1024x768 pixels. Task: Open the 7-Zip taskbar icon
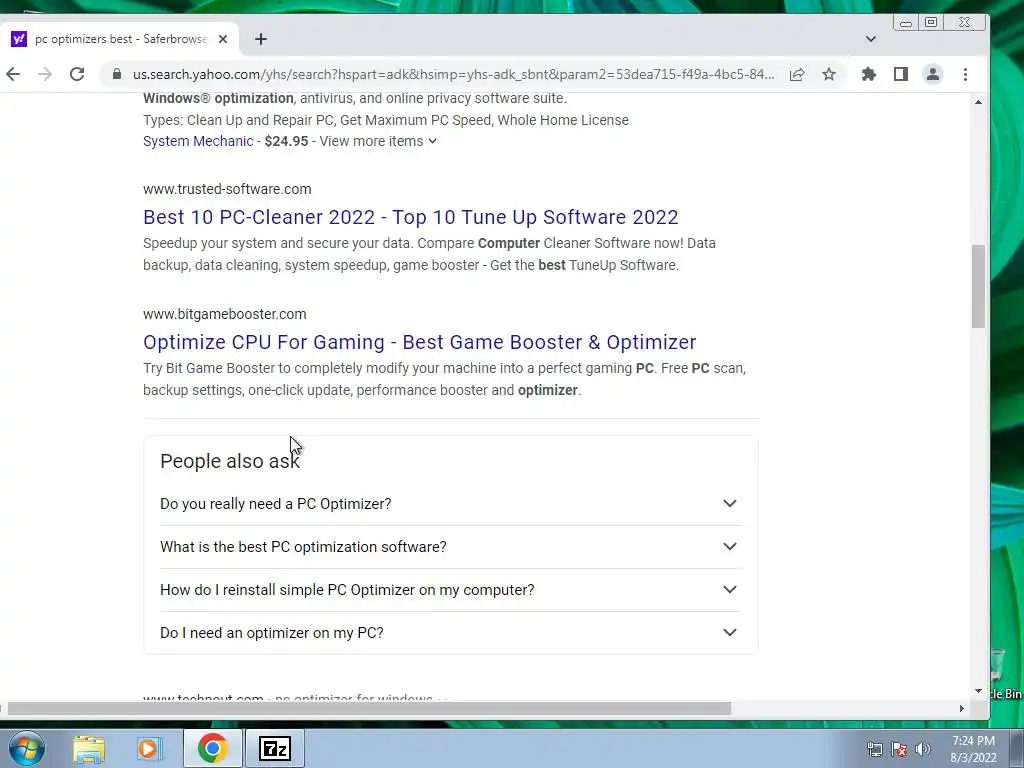[274, 748]
